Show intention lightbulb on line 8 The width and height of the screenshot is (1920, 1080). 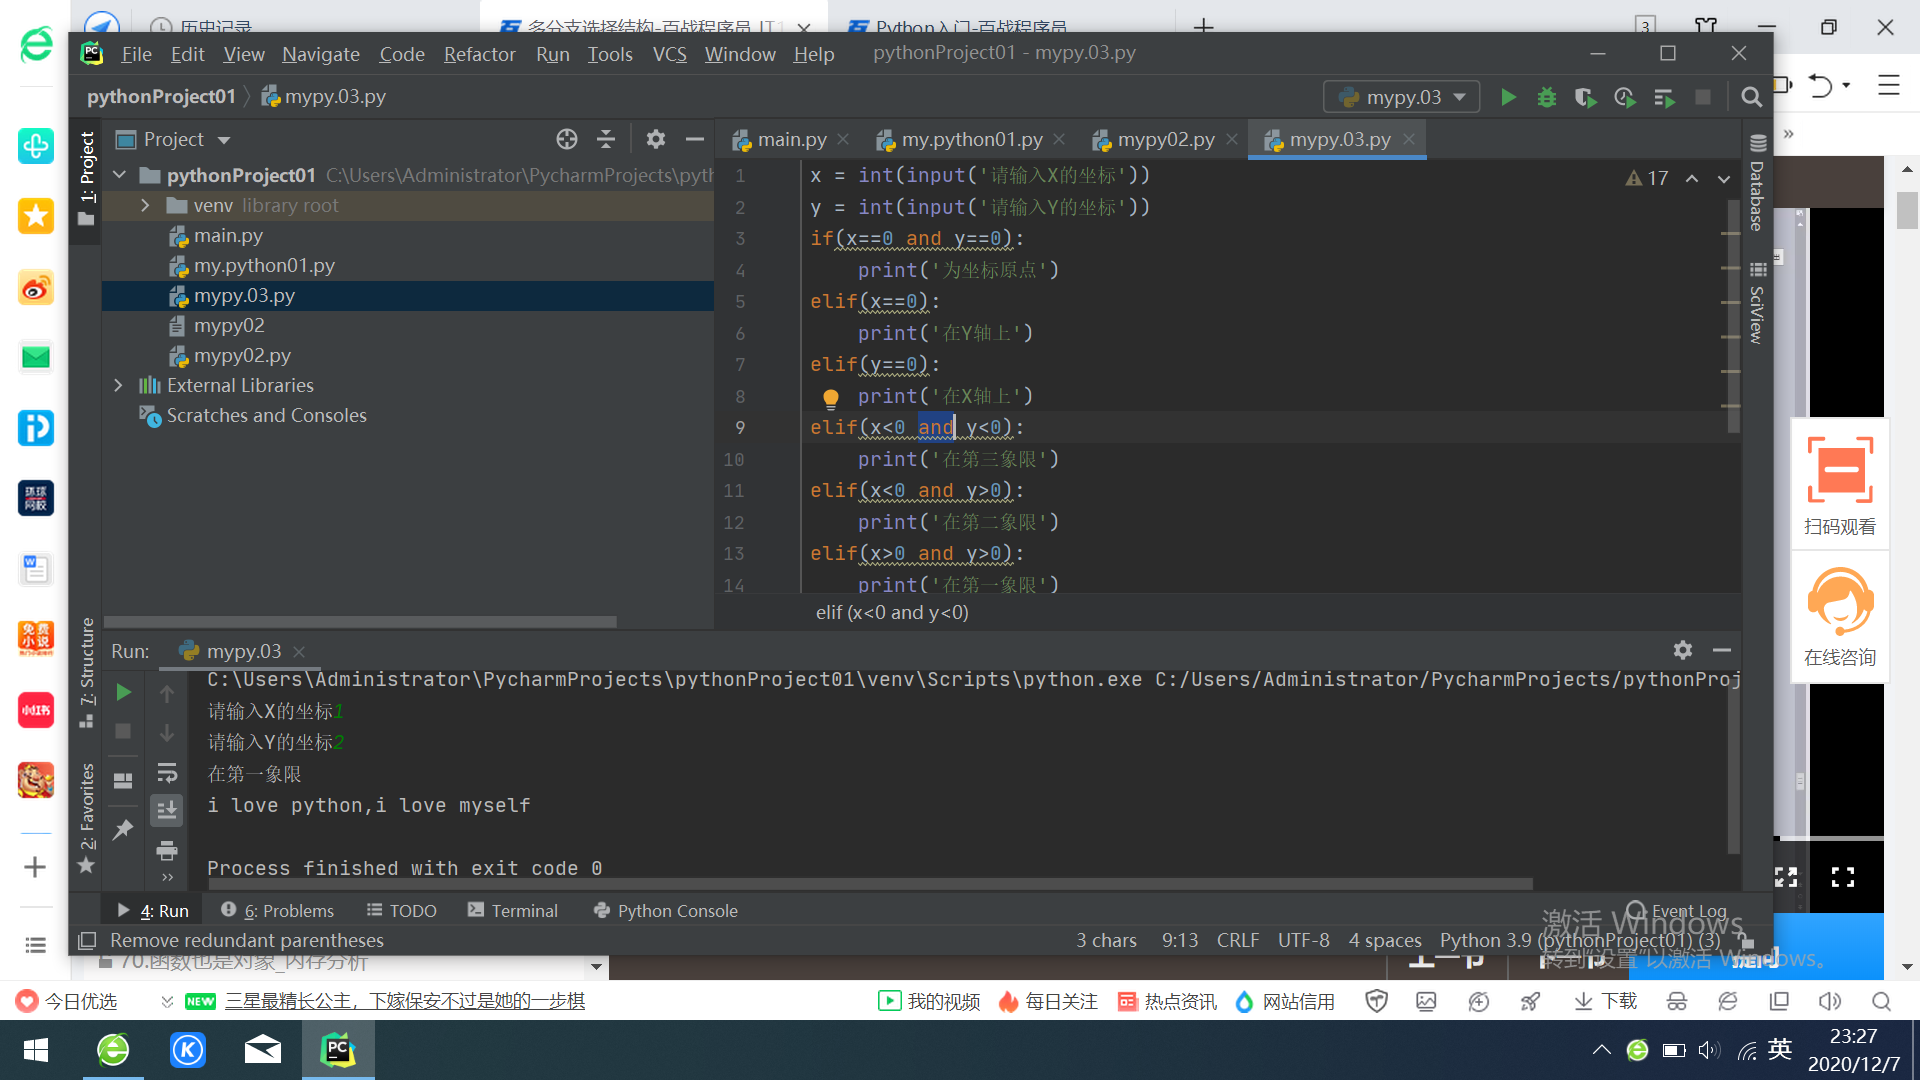tap(830, 398)
